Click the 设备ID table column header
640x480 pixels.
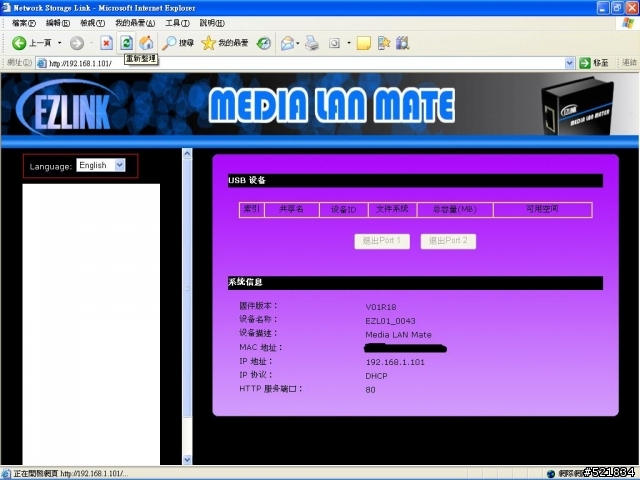click(x=344, y=209)
